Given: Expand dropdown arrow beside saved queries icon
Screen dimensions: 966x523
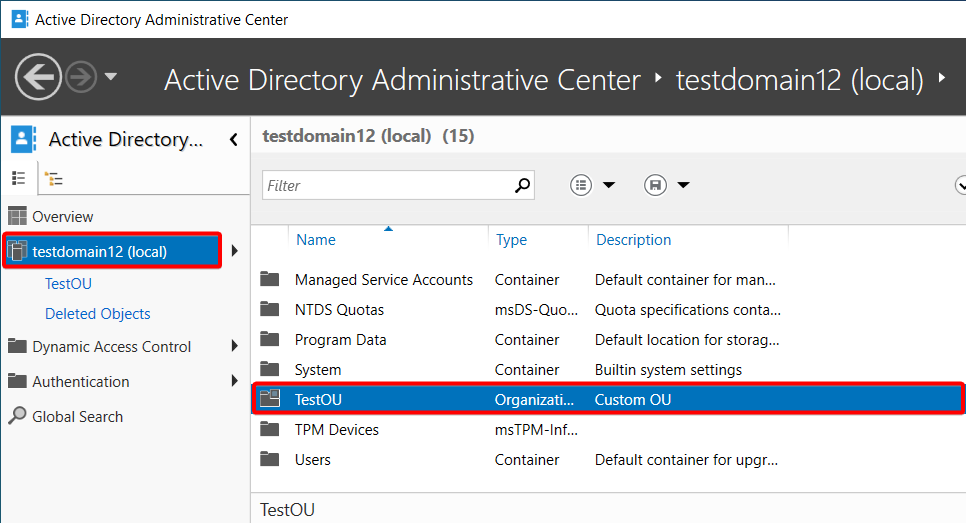Looking at the screenshot, I should pos(683,185).
